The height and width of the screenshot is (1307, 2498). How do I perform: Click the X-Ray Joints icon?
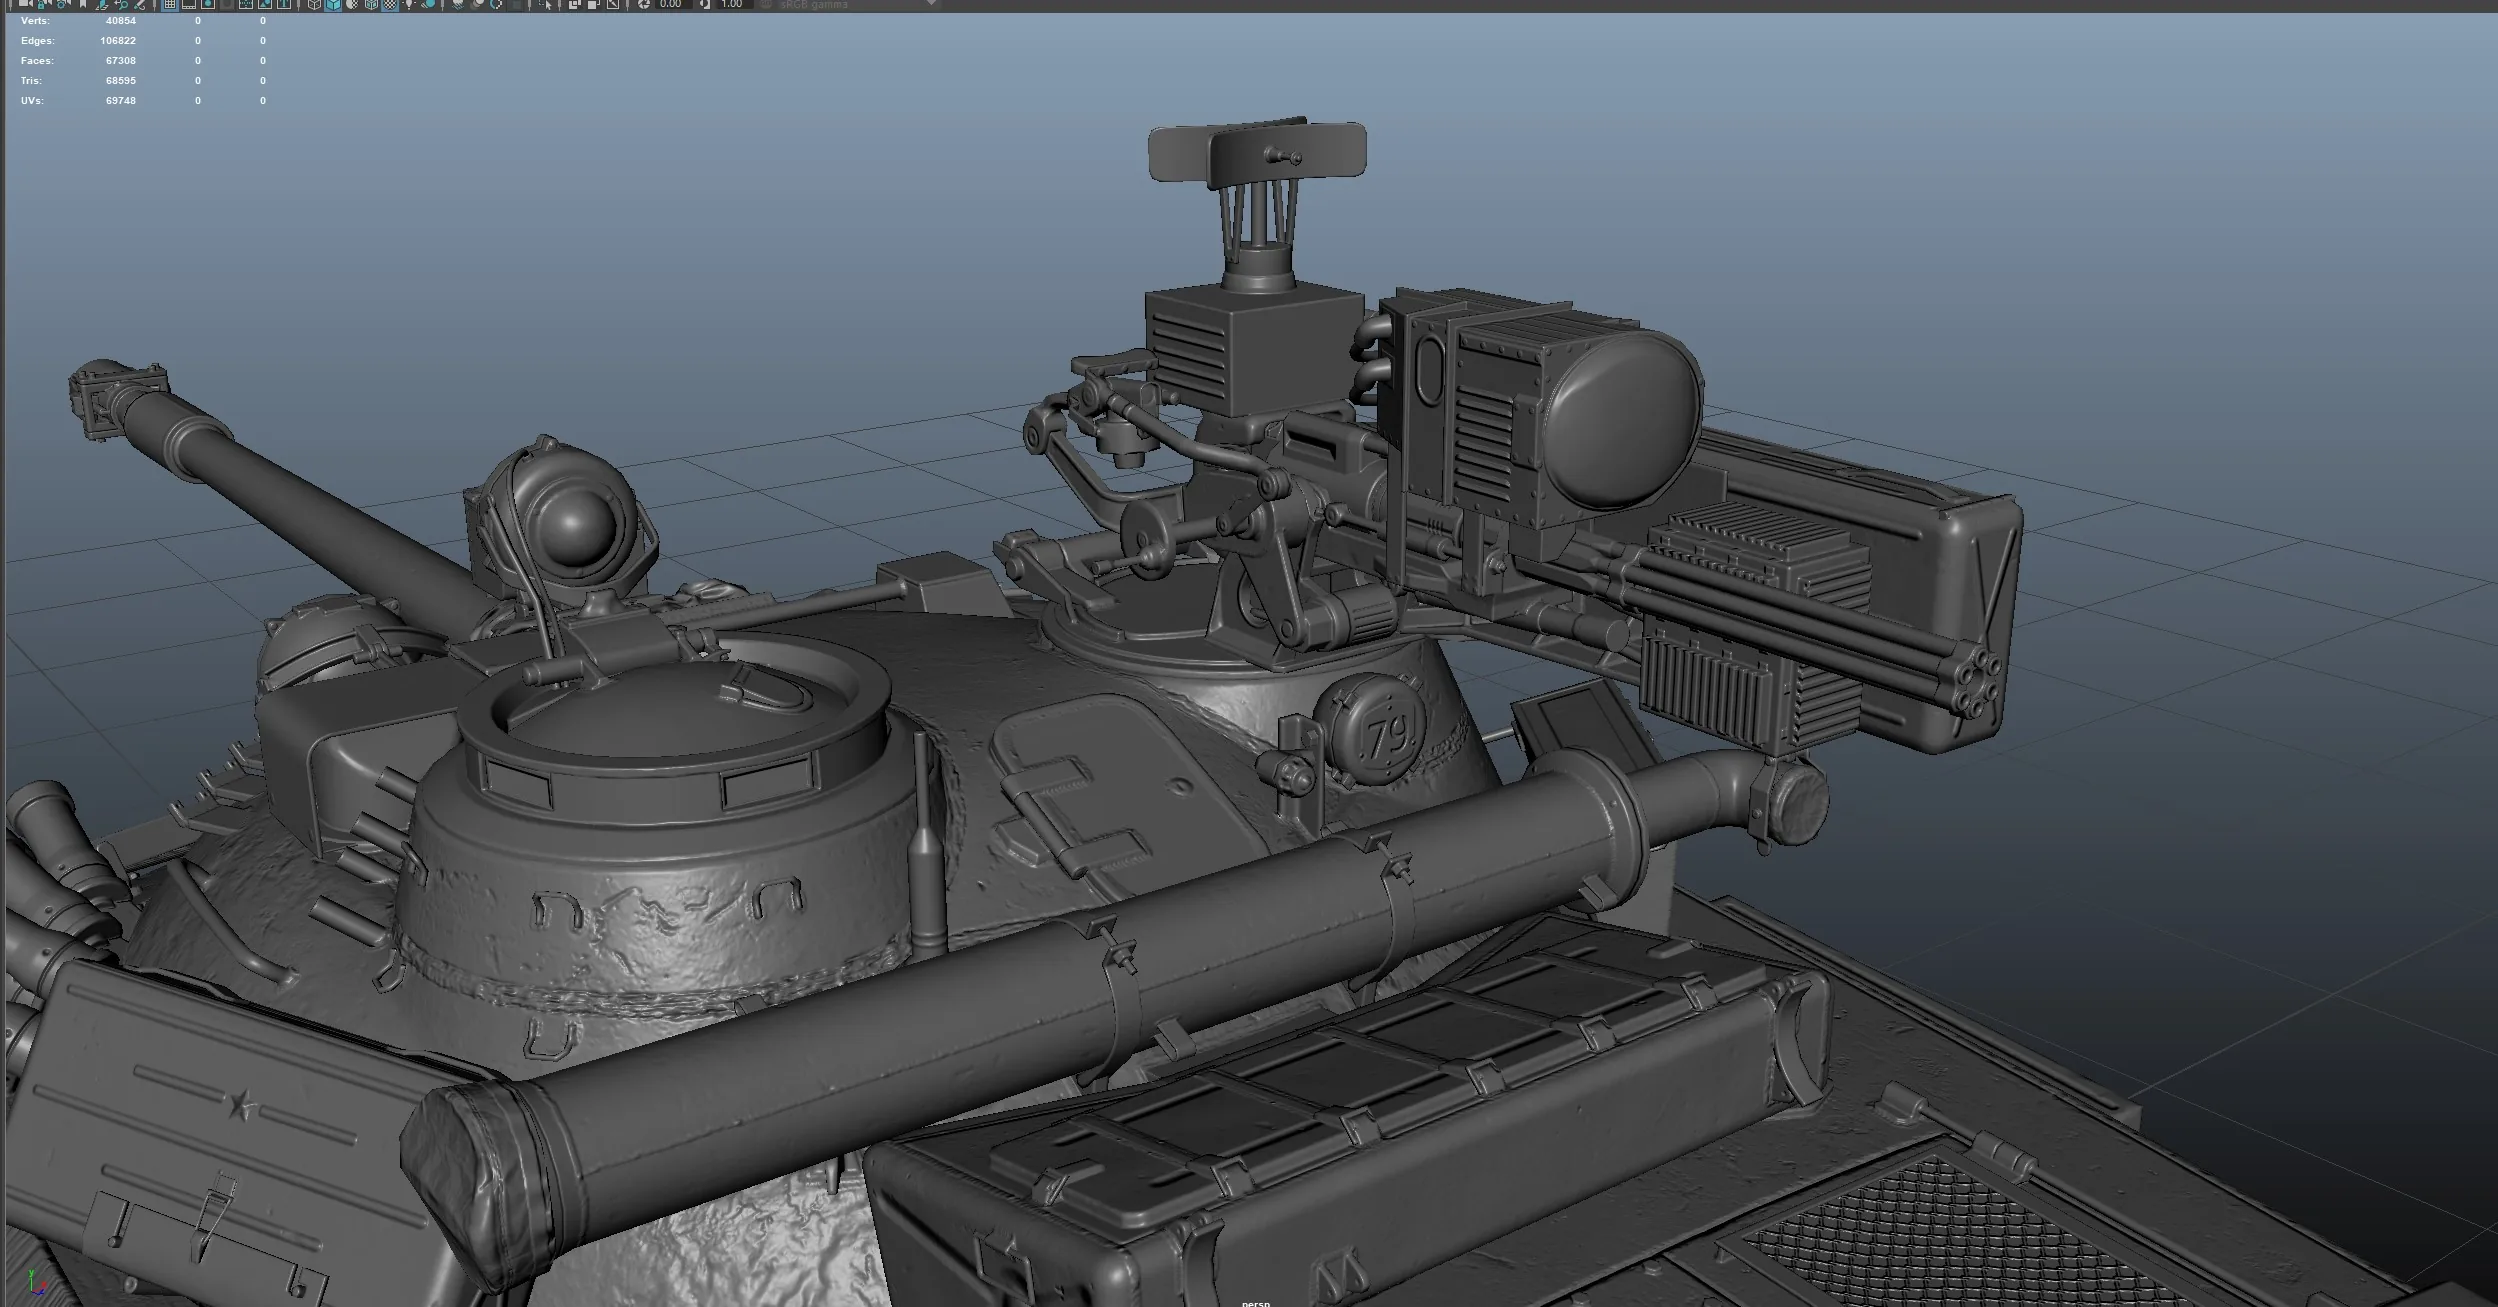pos(613,4)
